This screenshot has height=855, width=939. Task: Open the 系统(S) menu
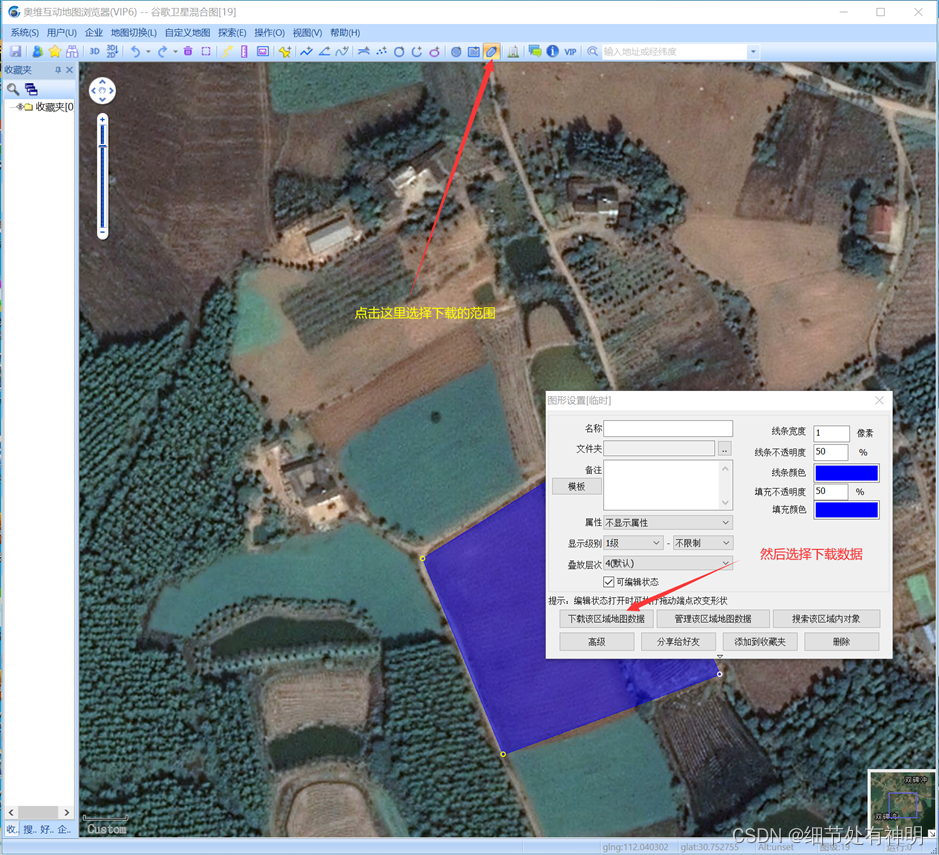click(x=25, y=33)
